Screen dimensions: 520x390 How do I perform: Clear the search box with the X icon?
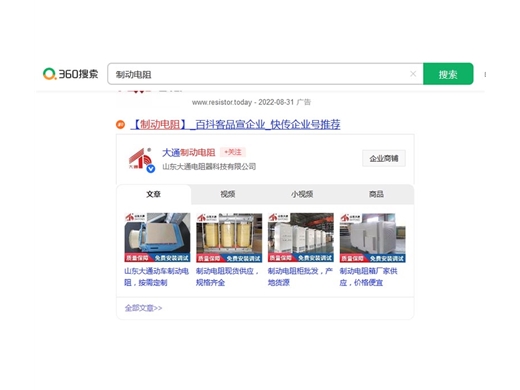point(413,74)
